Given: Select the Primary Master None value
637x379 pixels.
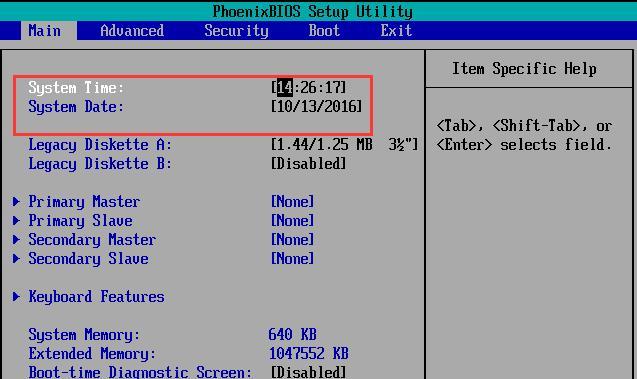Looking at the screenshot, I should (292, 201).
